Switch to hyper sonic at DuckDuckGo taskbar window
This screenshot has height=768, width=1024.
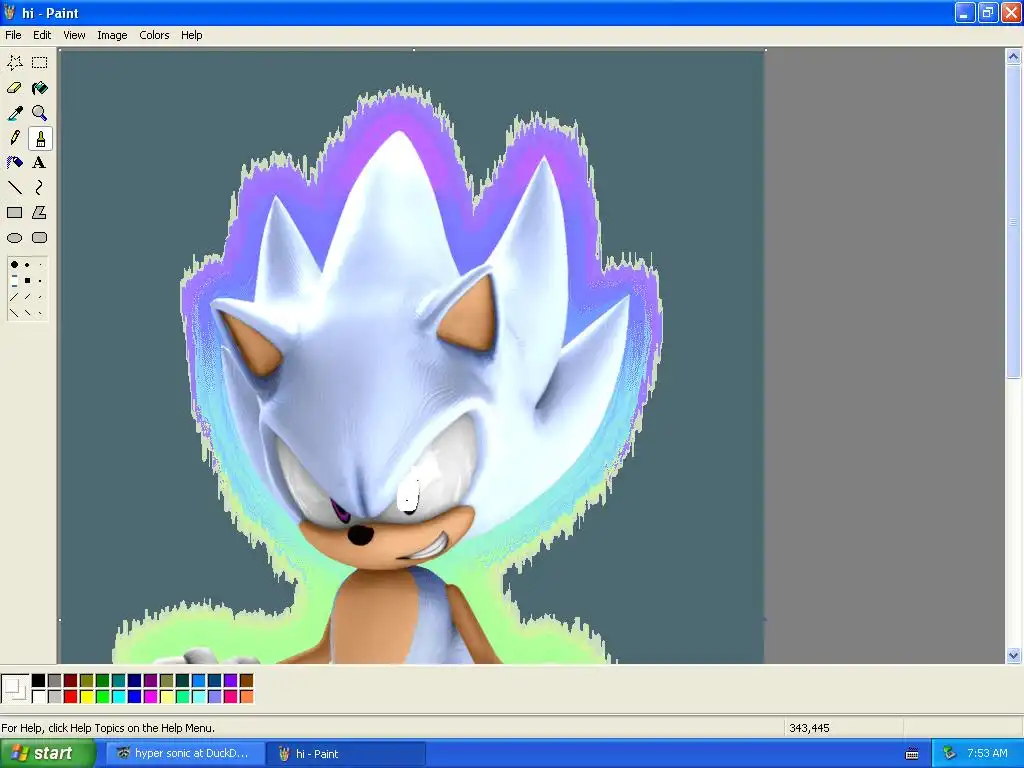point(185,754)
